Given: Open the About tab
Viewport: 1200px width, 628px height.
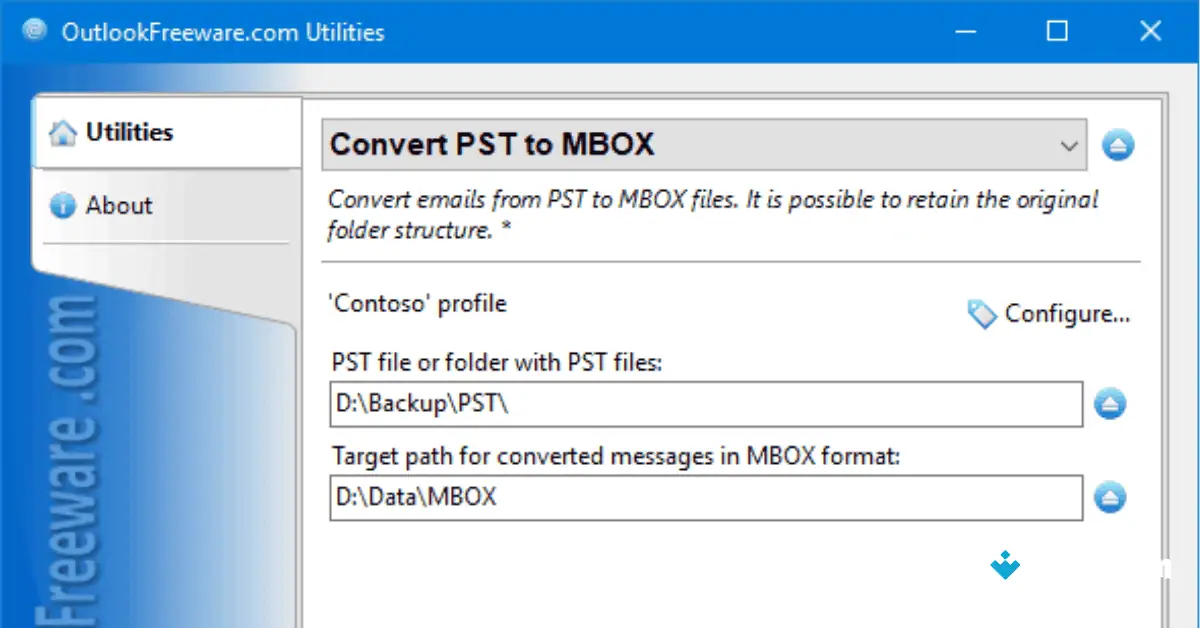Looking at the screenshot, I should pyautogui.click(x=119, y=205).
